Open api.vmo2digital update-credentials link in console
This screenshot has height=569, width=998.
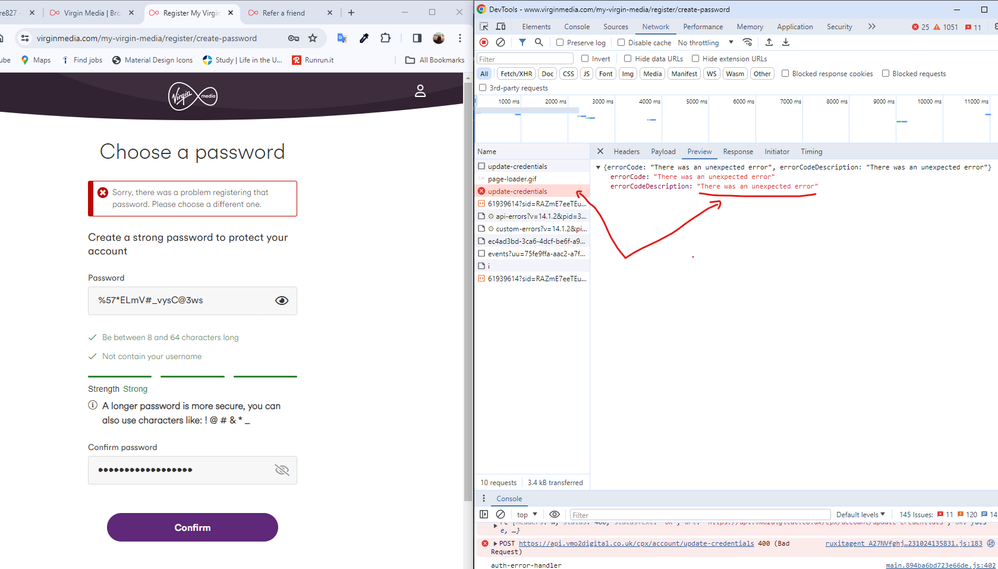[x=636, y=544]
